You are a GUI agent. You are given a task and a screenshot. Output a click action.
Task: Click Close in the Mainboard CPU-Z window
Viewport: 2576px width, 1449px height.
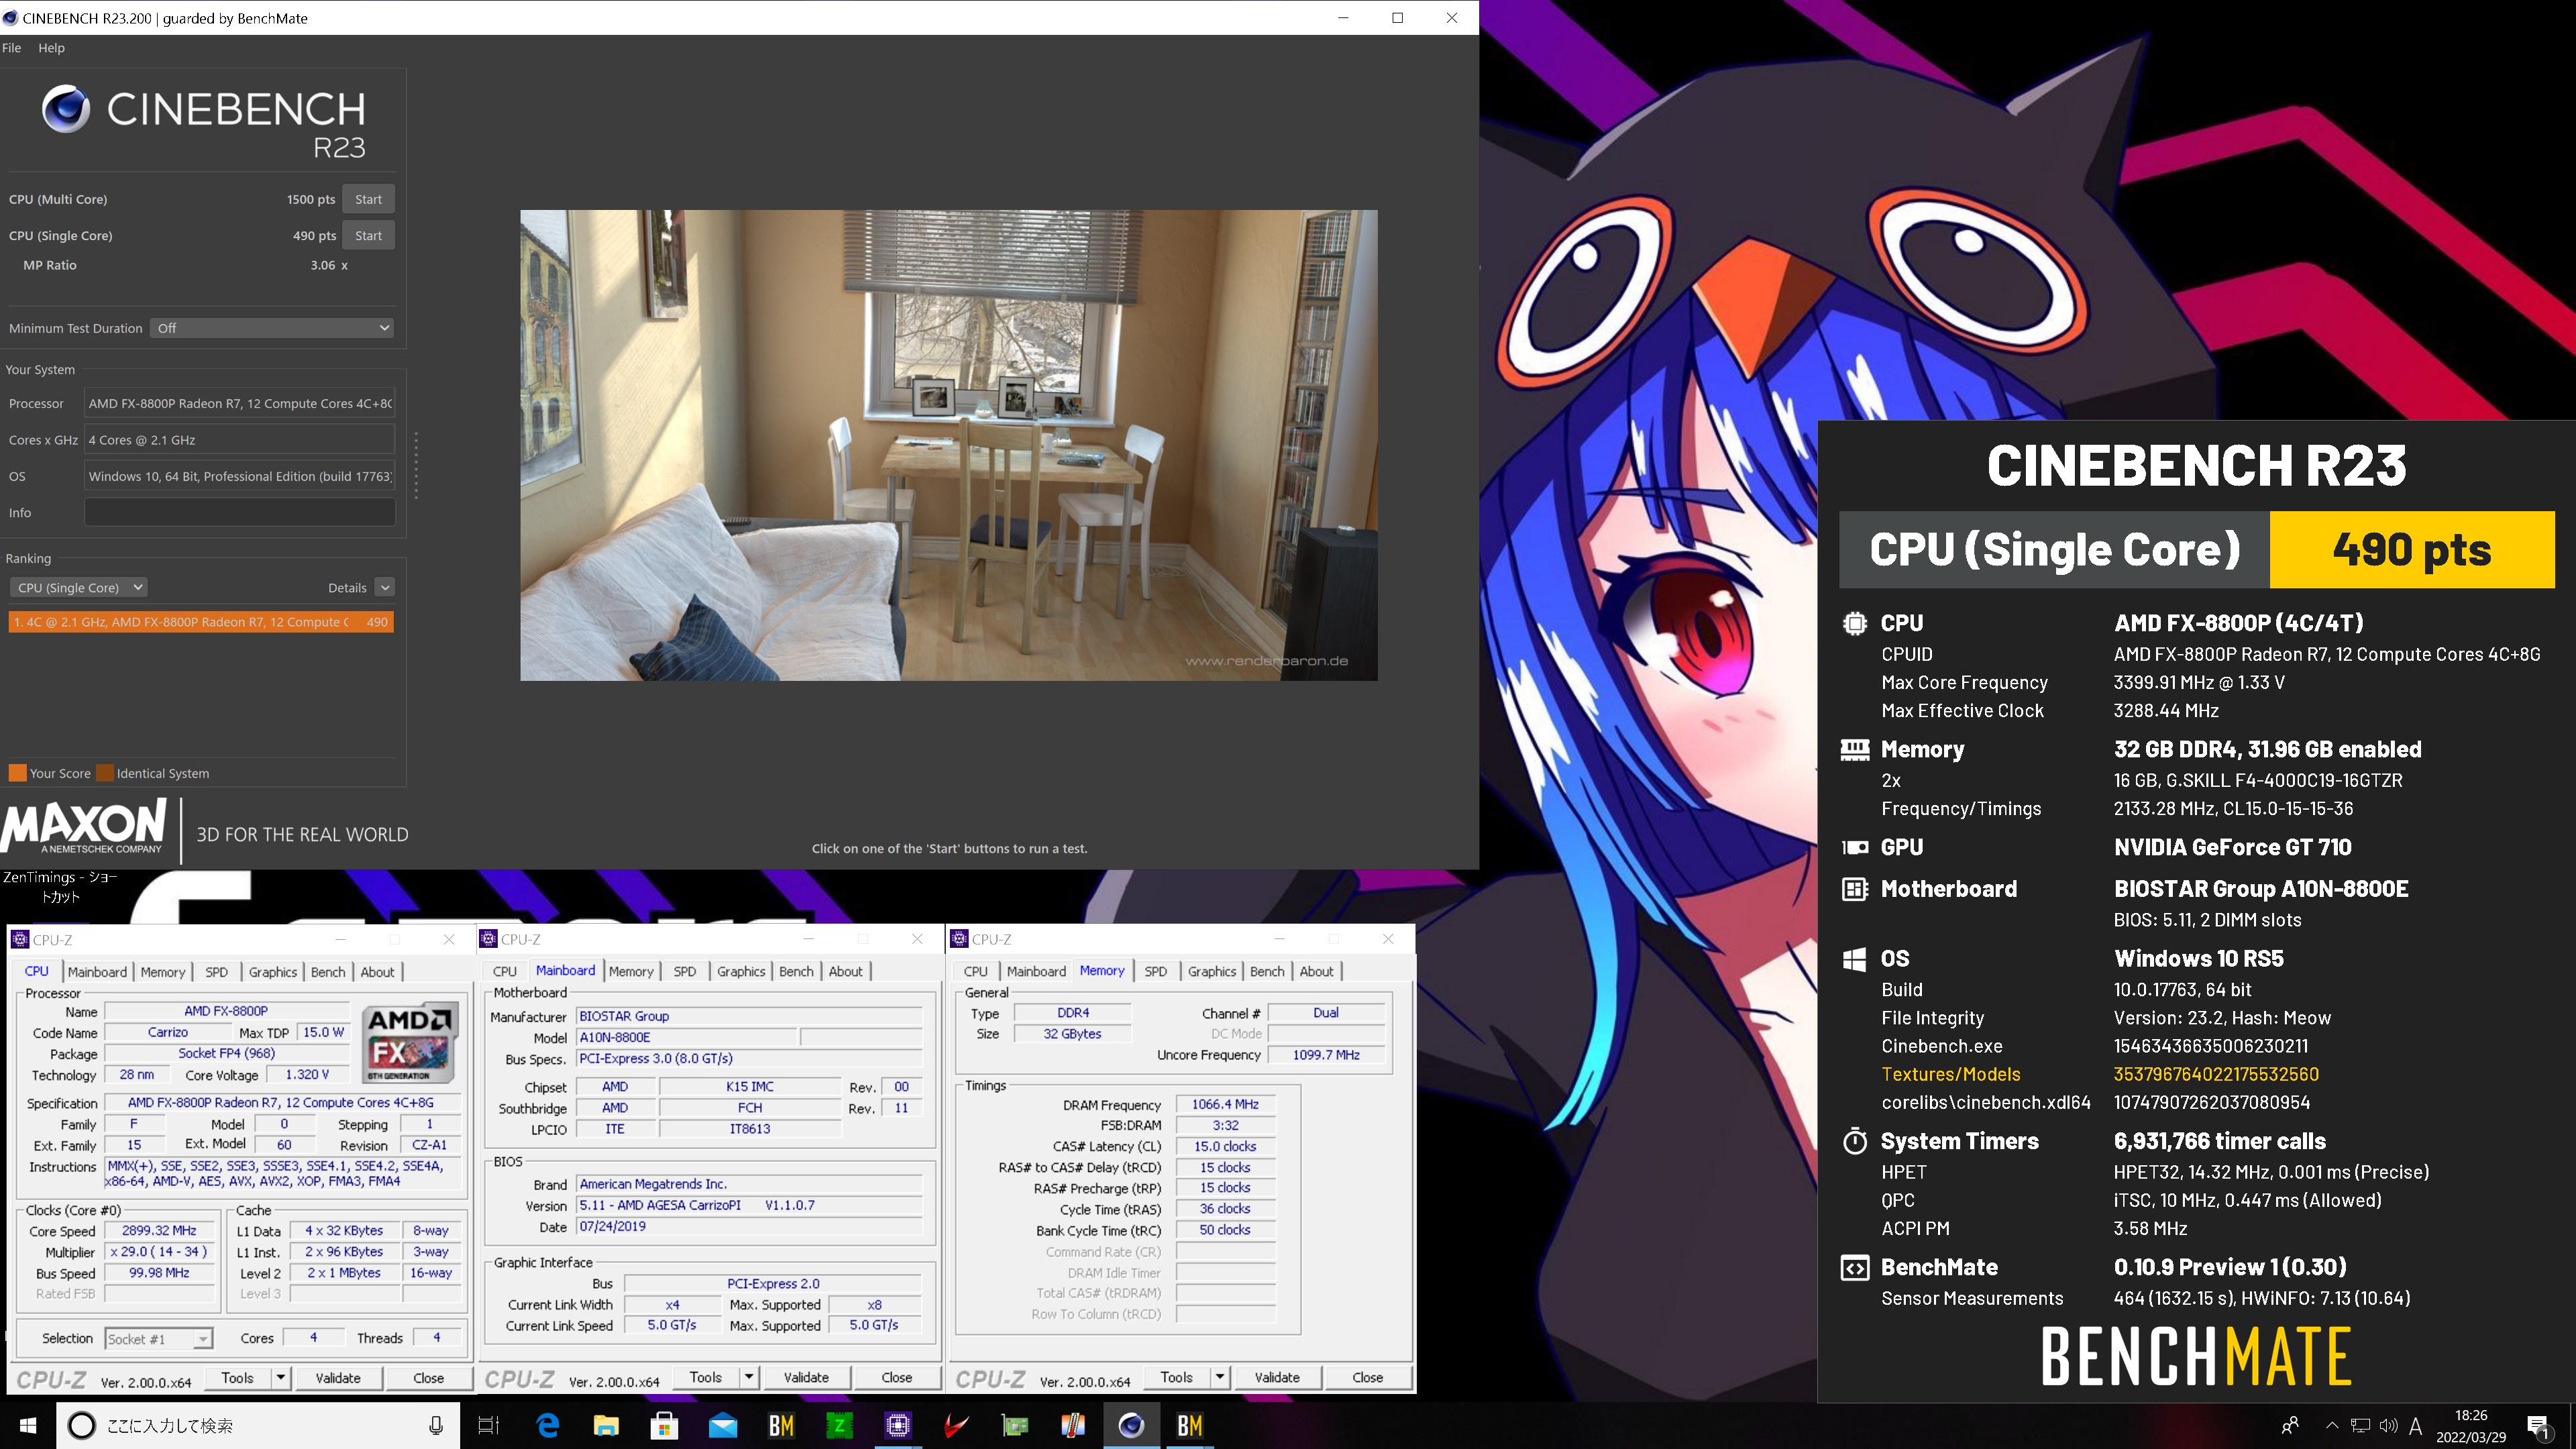(897, 1377)
